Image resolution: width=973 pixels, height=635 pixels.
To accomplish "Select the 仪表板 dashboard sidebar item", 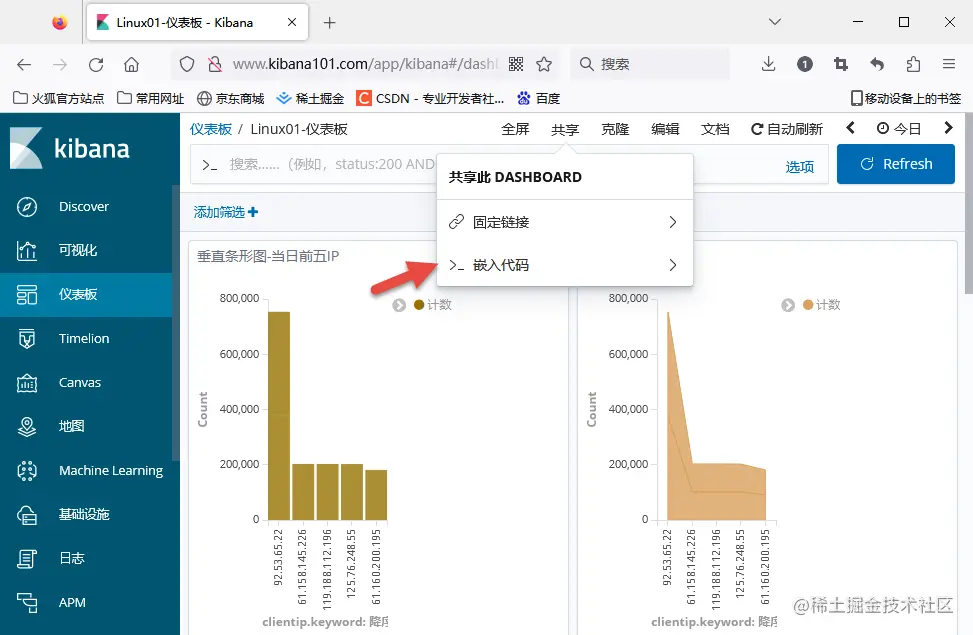I will (x=86, y=294).
